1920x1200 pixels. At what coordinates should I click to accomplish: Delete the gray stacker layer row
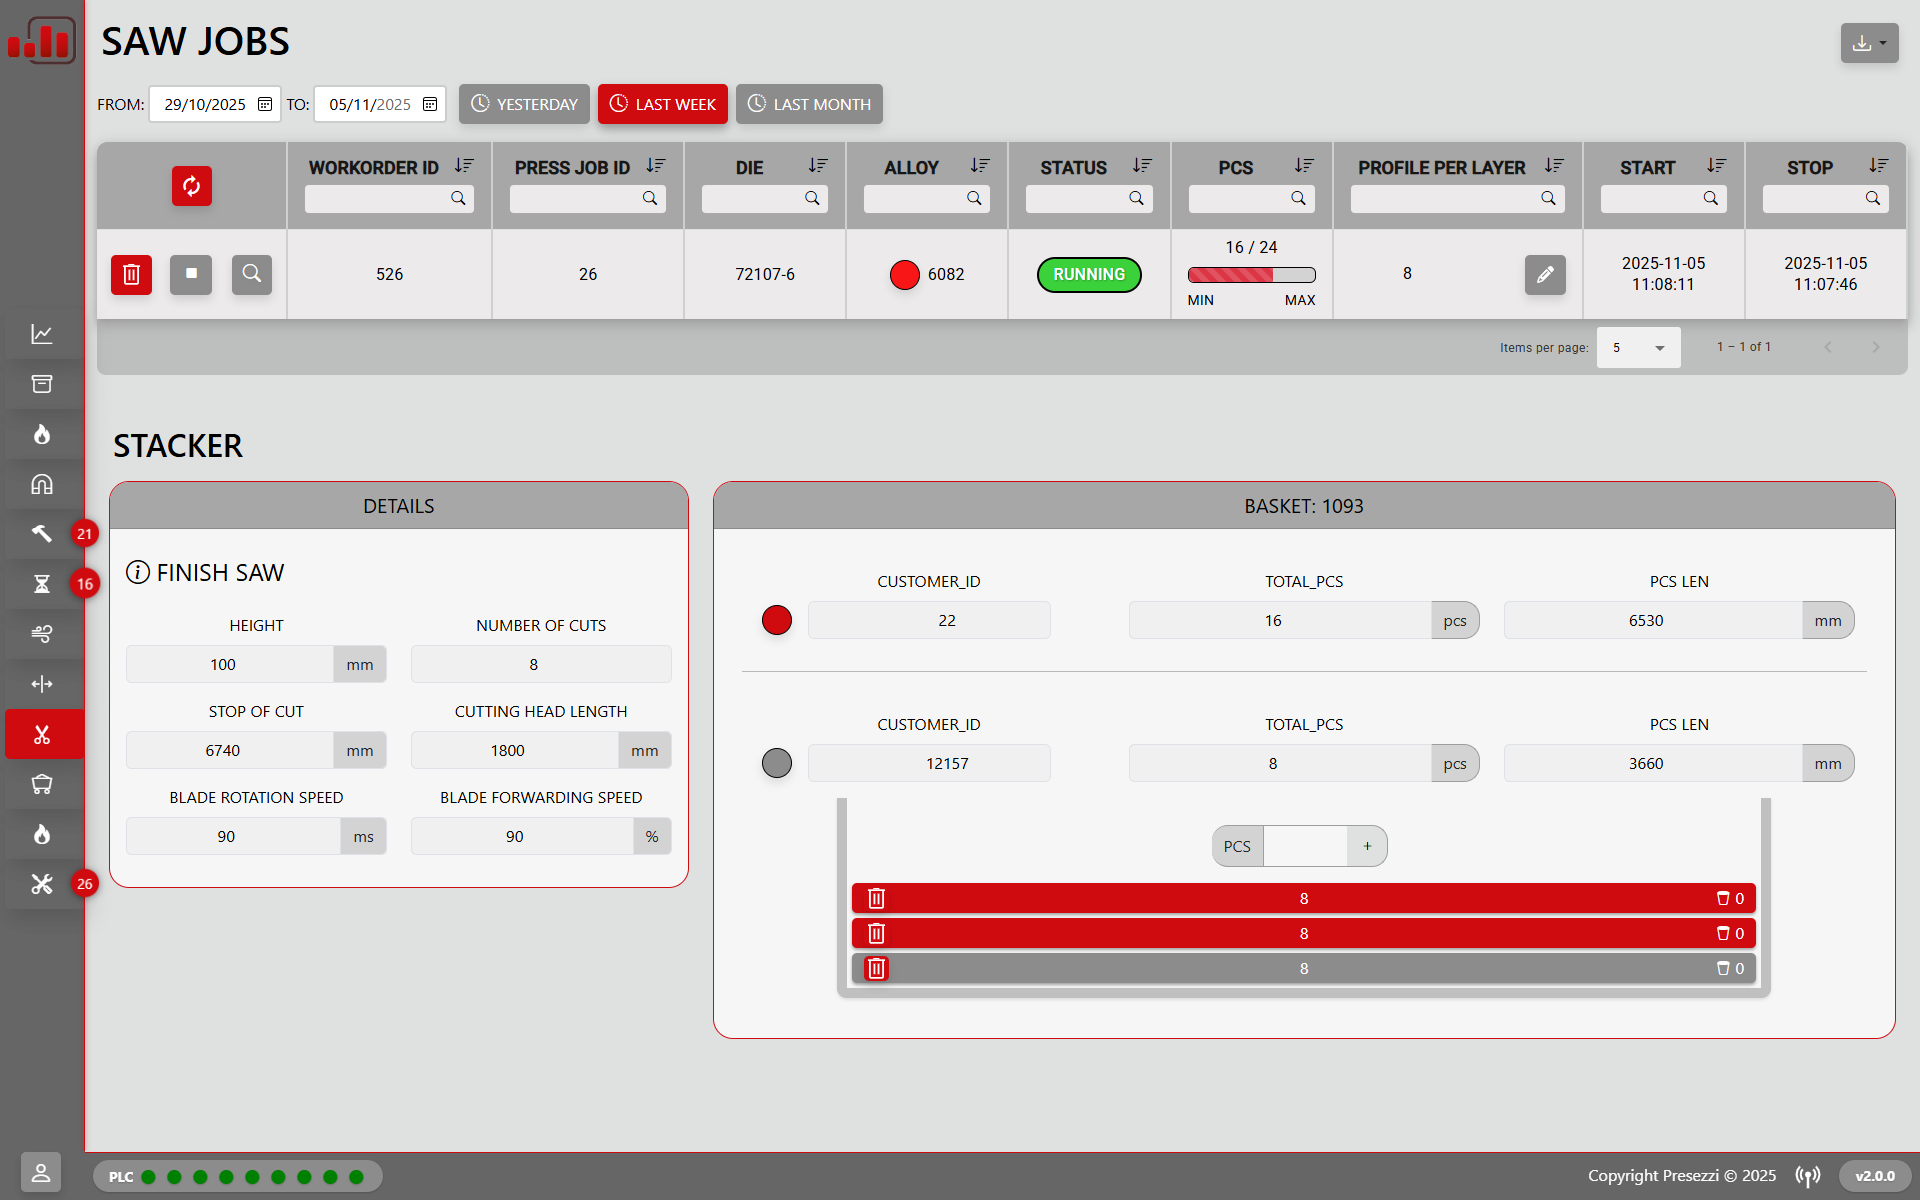(876, 968)
